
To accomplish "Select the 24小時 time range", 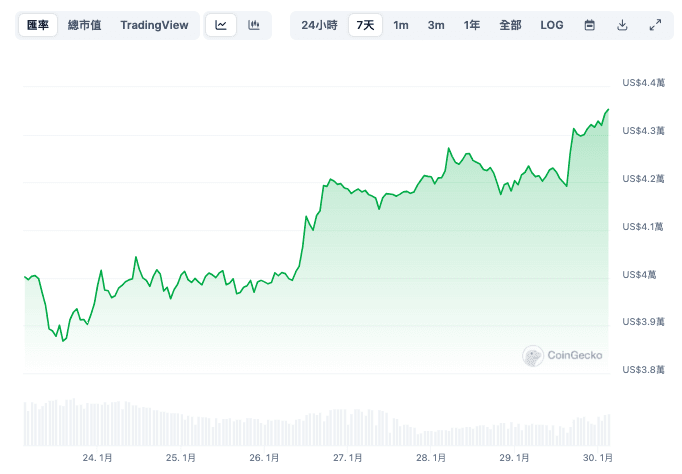I will pos(319,25).
